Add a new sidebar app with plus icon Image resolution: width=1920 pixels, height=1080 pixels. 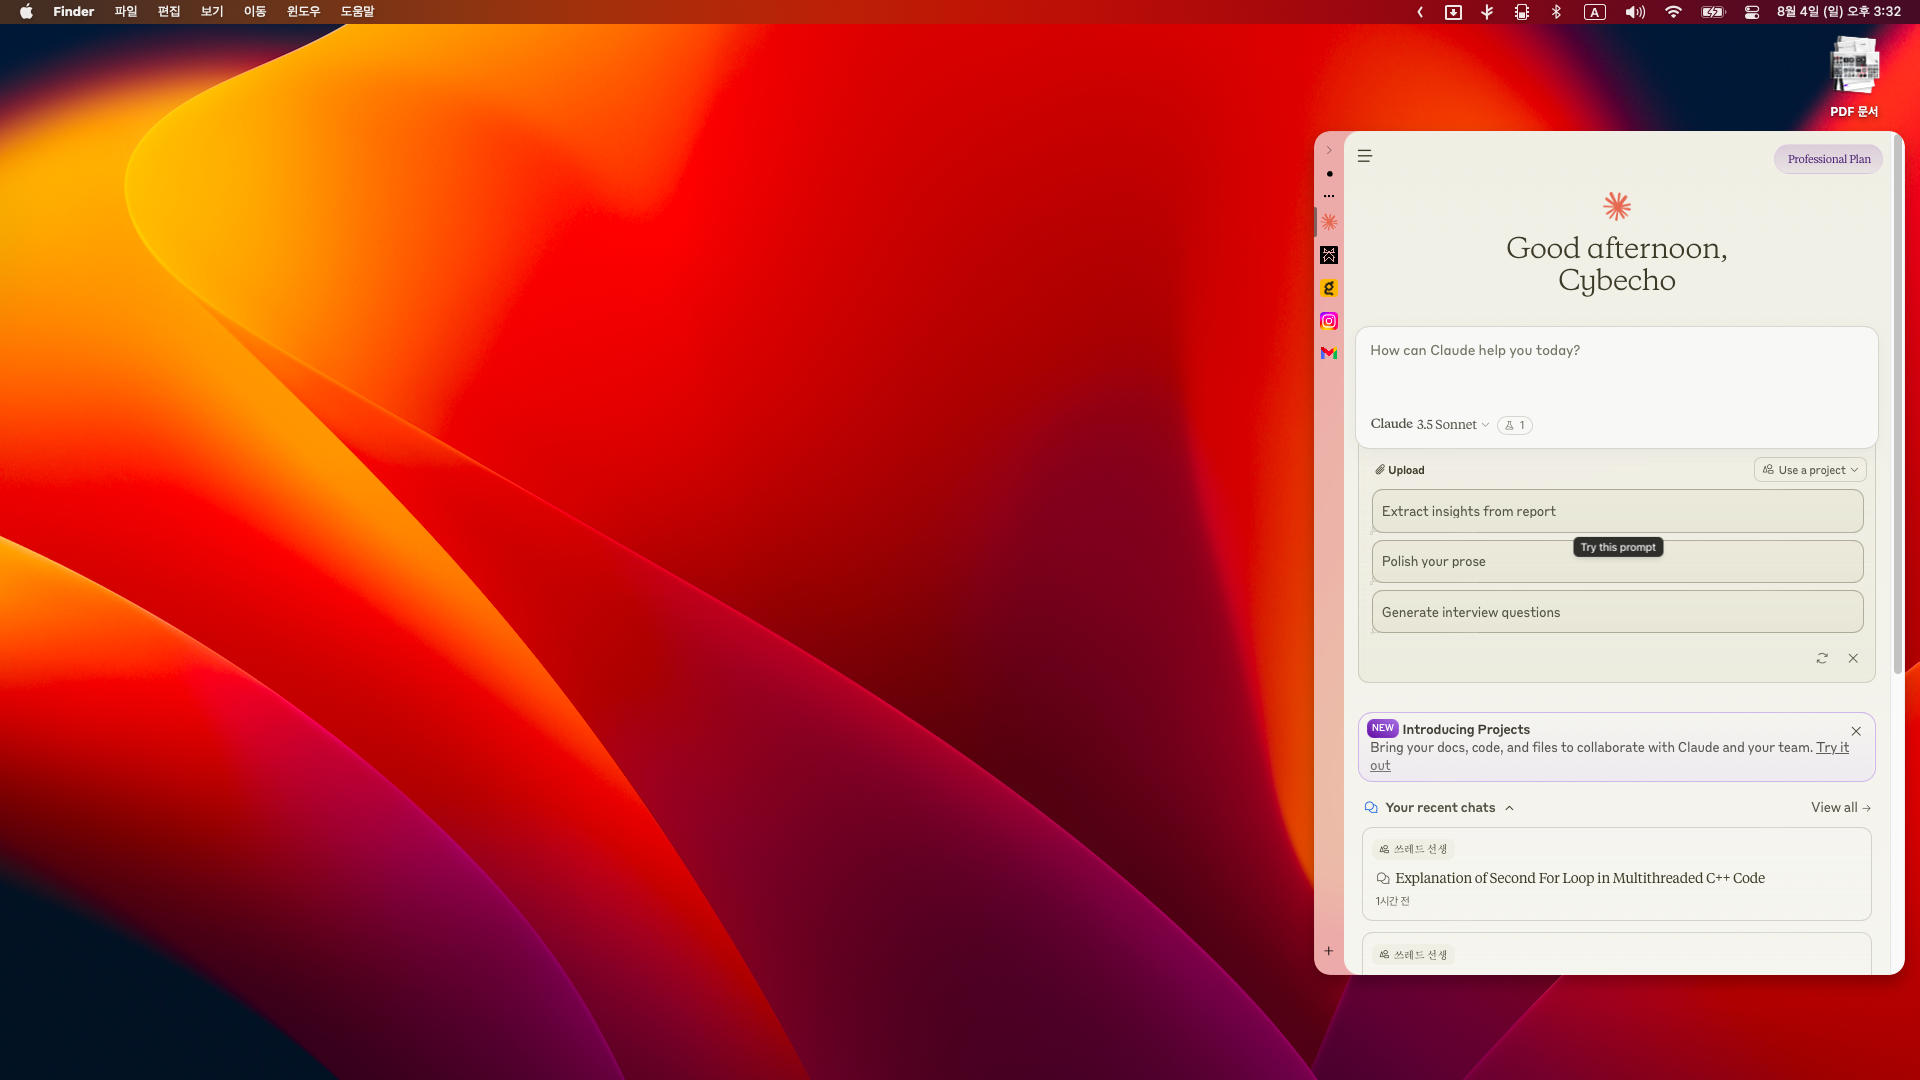(x=1329, y=951)
